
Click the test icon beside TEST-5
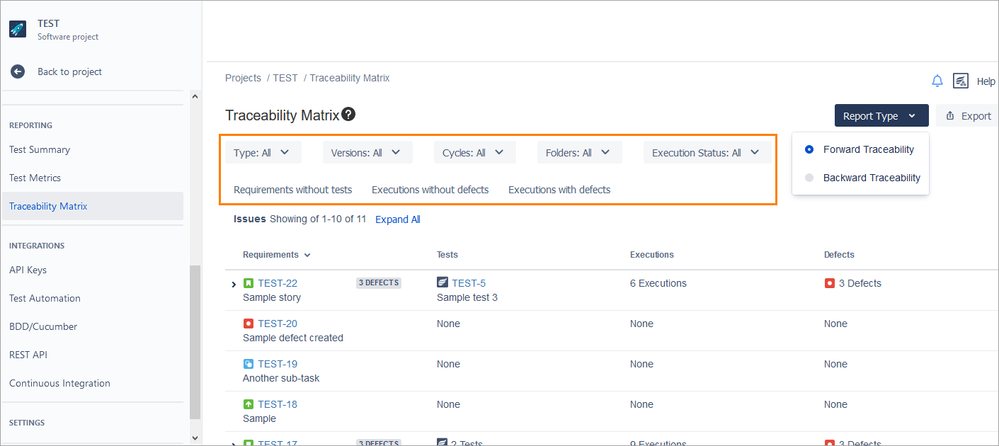click(x=442, y=283)
